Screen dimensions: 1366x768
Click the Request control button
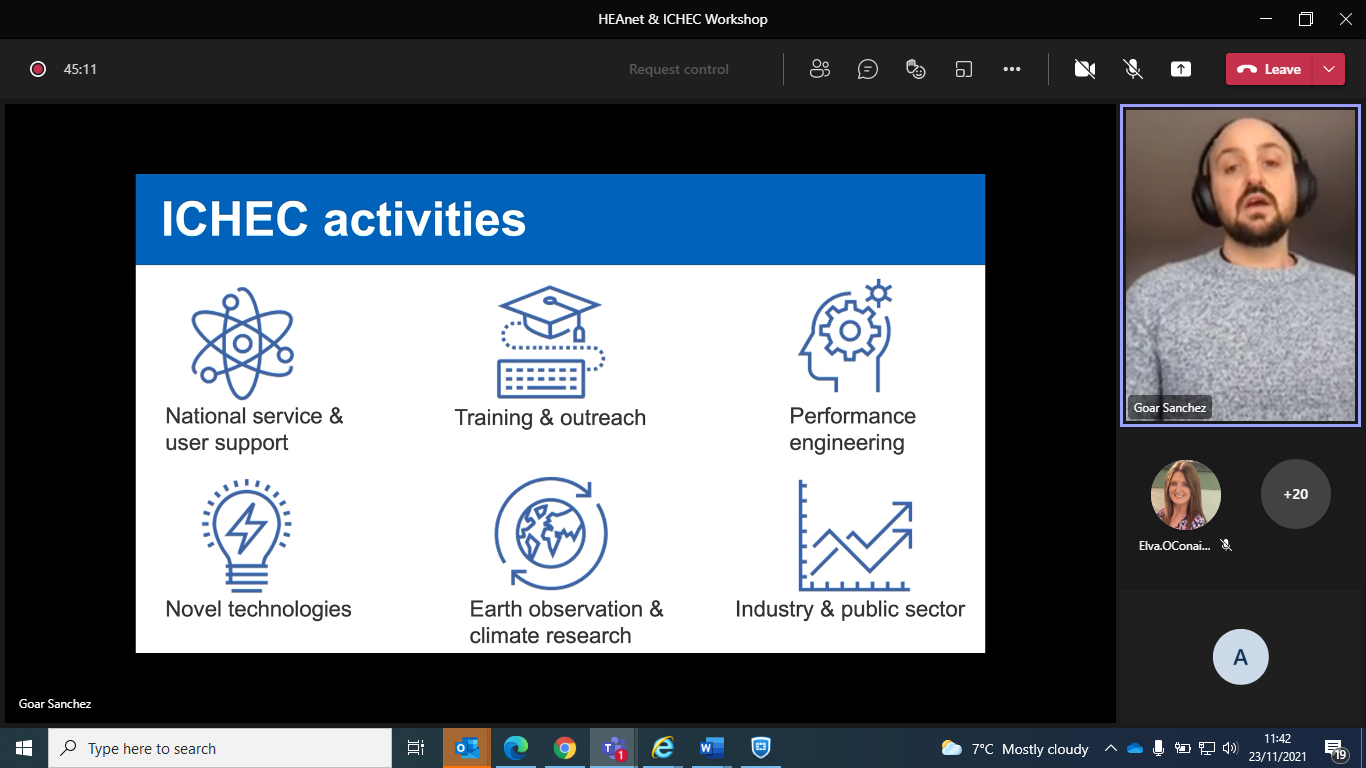679,69
